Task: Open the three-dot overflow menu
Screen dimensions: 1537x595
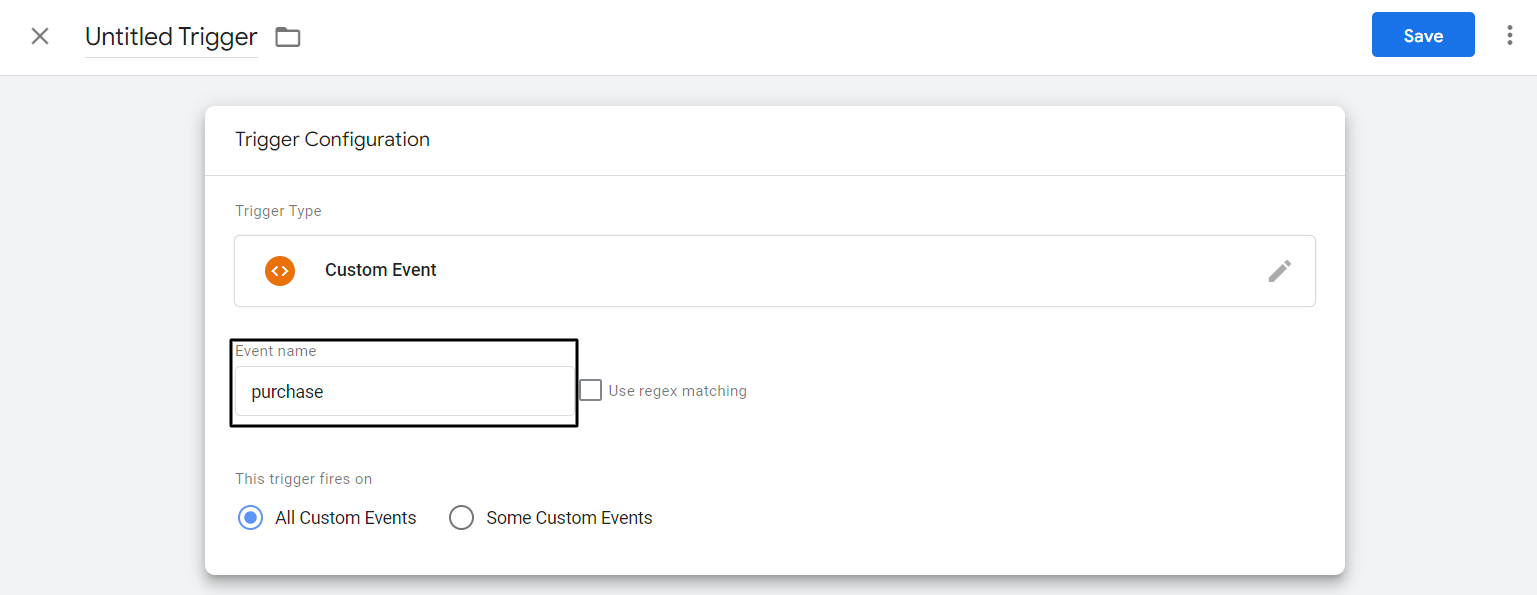Action: (1509, 34)
